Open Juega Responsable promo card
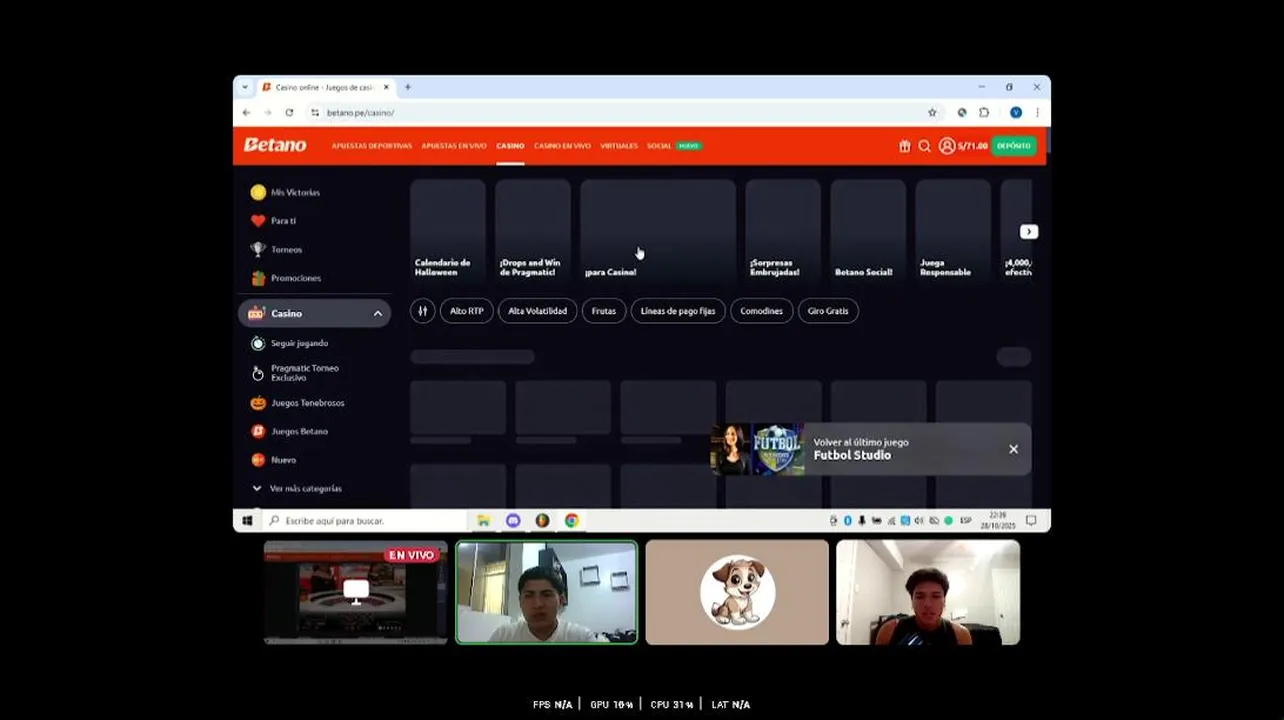Image resolution: width=1284 pixels, height=720 pixels. tap(953, 230)
